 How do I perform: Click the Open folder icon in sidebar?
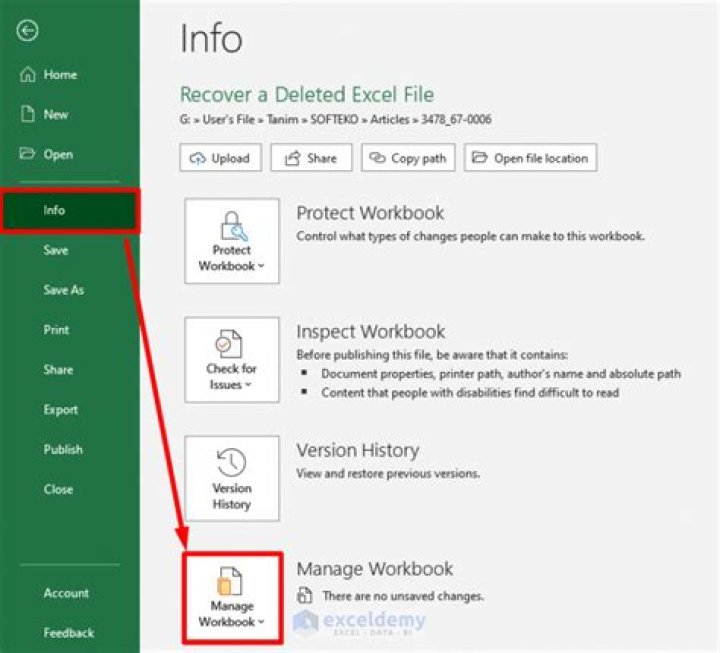(27, 155)
